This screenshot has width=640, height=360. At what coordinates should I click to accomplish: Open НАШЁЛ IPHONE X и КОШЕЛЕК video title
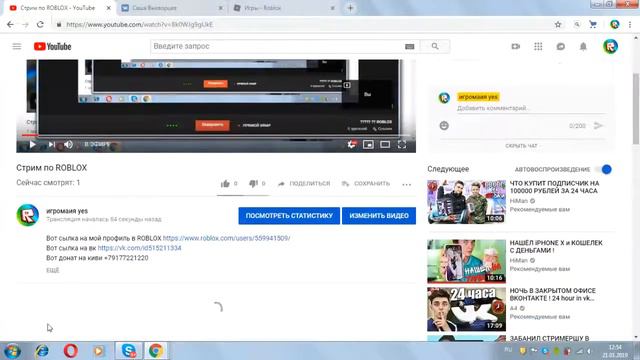(x=556, y=247)
